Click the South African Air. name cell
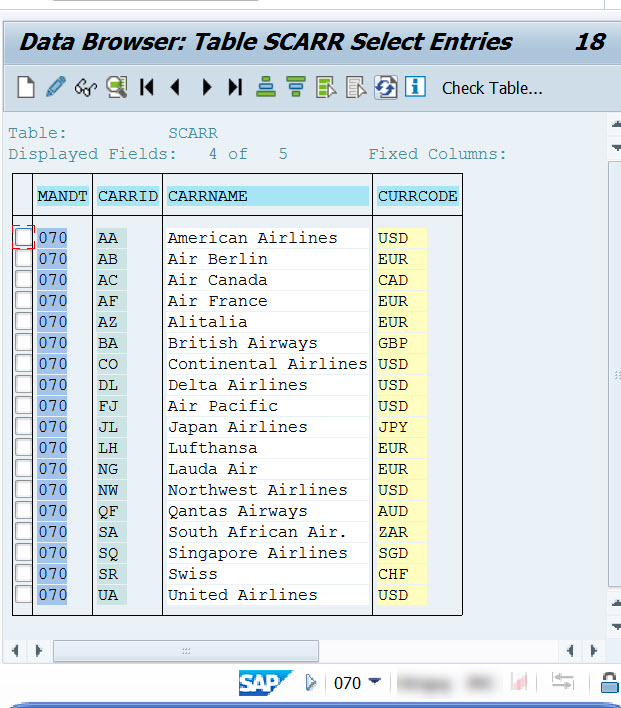The height and width of the screenshot is (708, 621). tap(267, 532)
